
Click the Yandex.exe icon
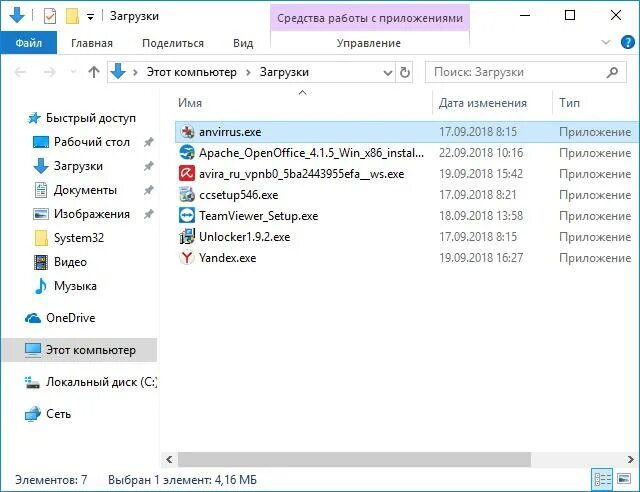pos(187,258)
